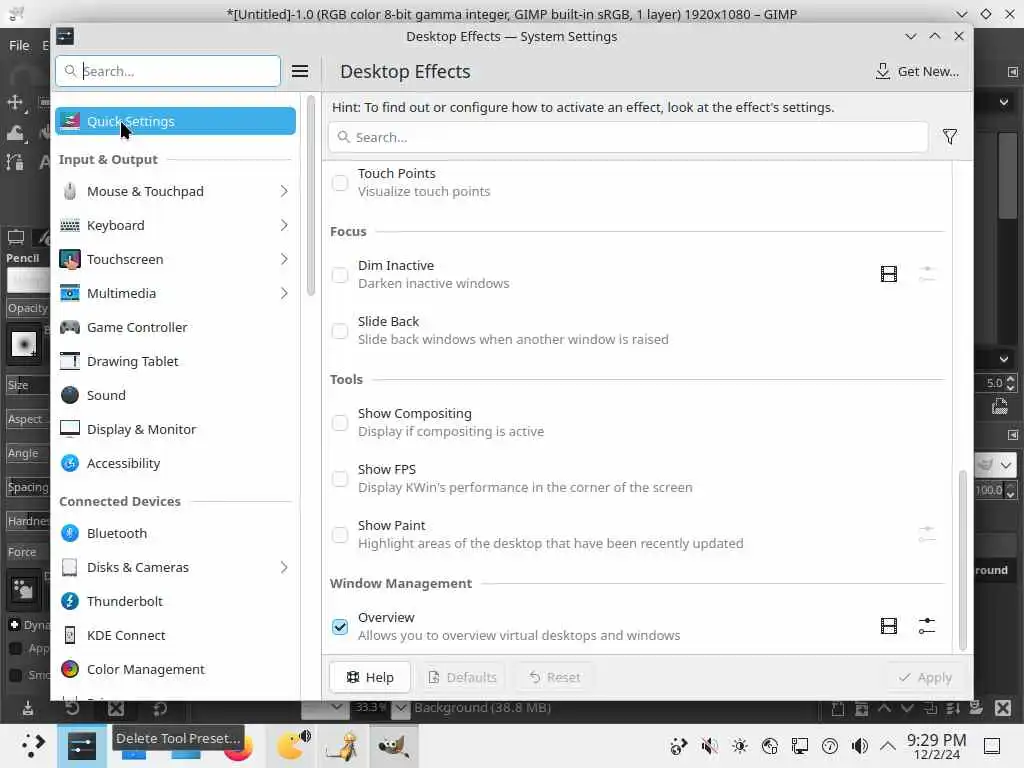Open KDE Connect settings
The height and width of the screenshot is (768, 1024).
[x=176, y=635]
